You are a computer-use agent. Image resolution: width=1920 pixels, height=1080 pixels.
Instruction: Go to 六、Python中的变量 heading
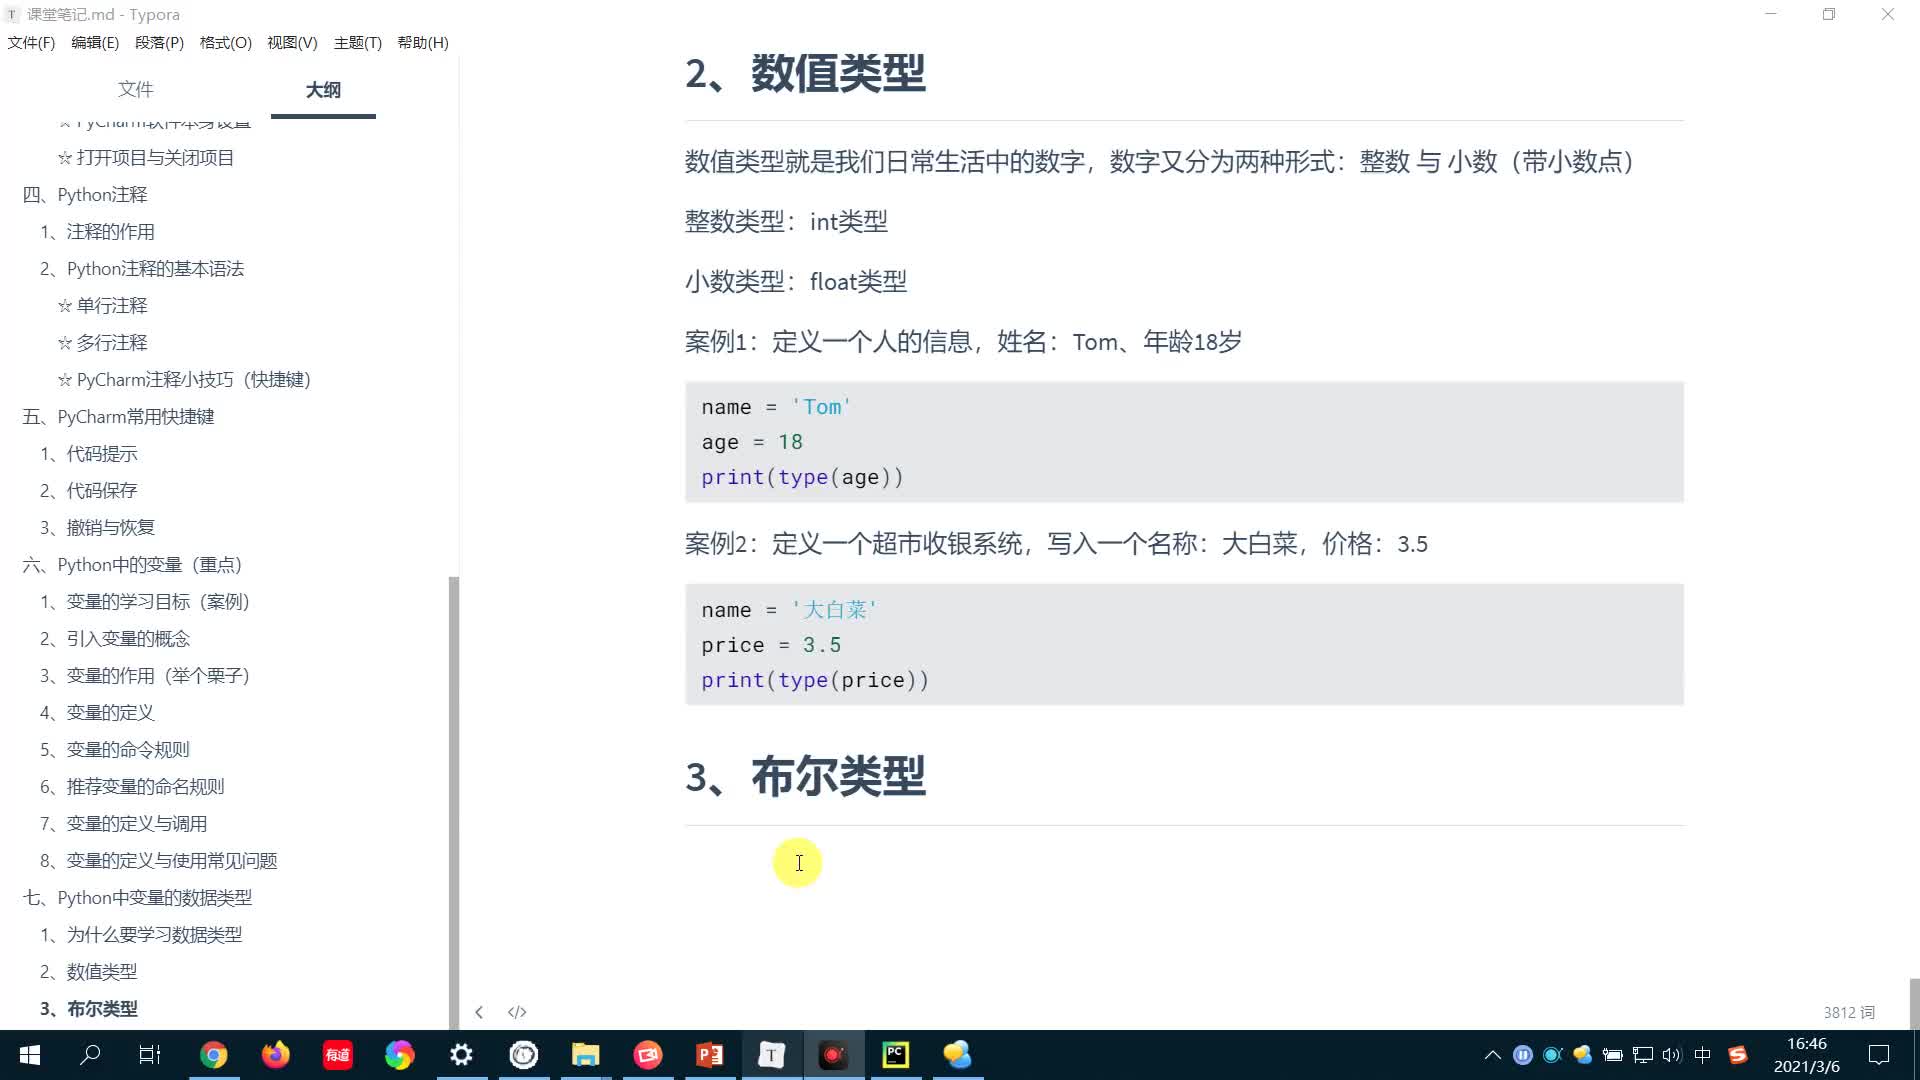[132, 565]
